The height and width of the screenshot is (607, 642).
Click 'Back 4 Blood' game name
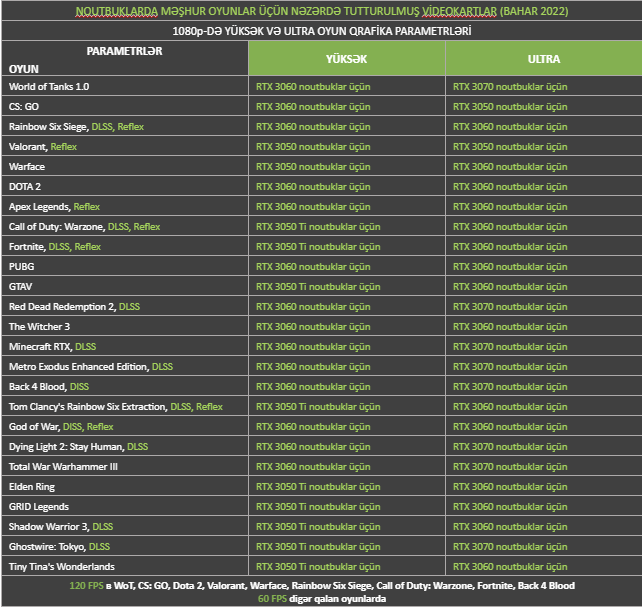coord(38,387)
